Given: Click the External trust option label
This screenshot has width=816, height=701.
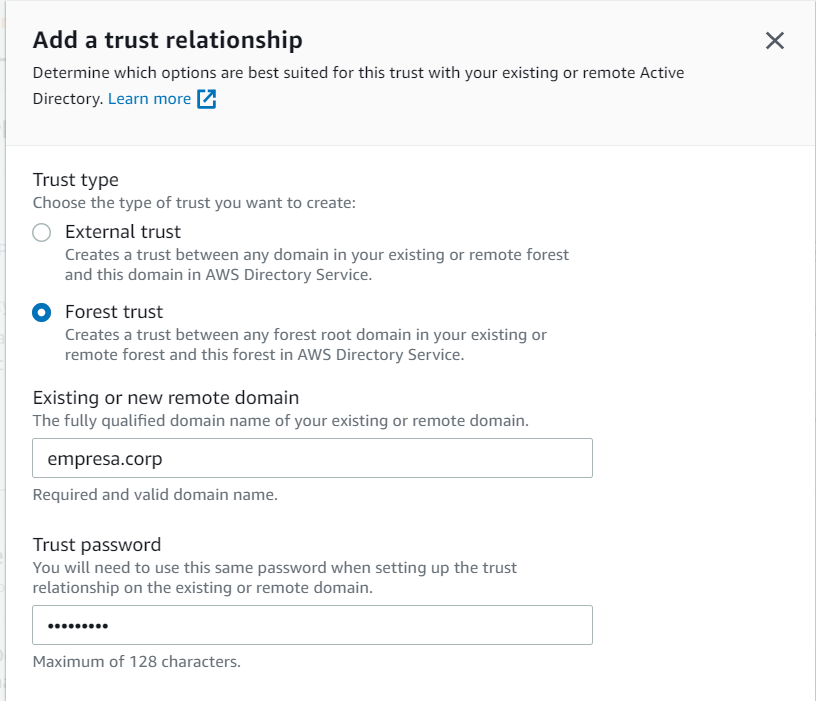Looking at the screenshot, I should (x=123, y=232).
